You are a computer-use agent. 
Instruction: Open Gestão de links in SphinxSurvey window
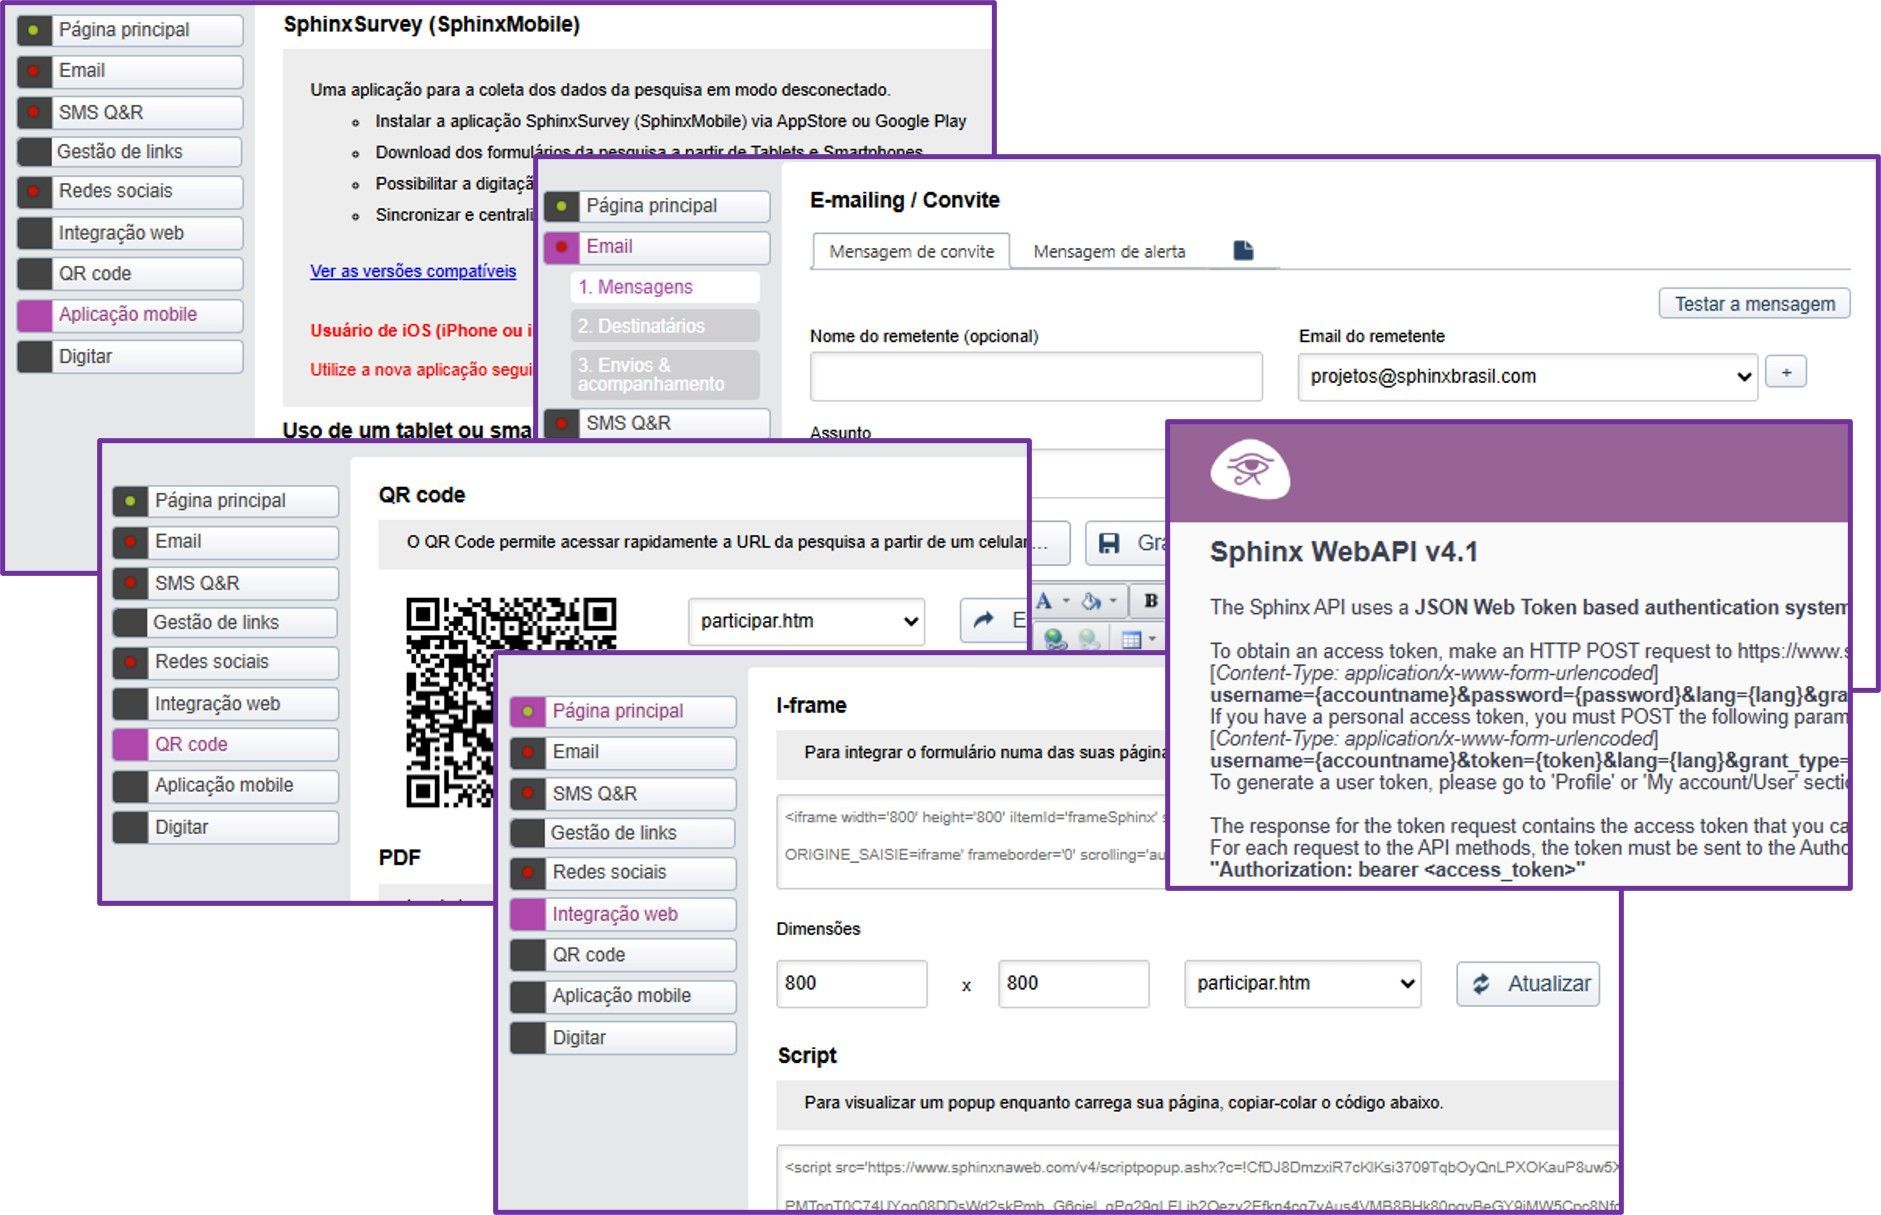point(130,152)
